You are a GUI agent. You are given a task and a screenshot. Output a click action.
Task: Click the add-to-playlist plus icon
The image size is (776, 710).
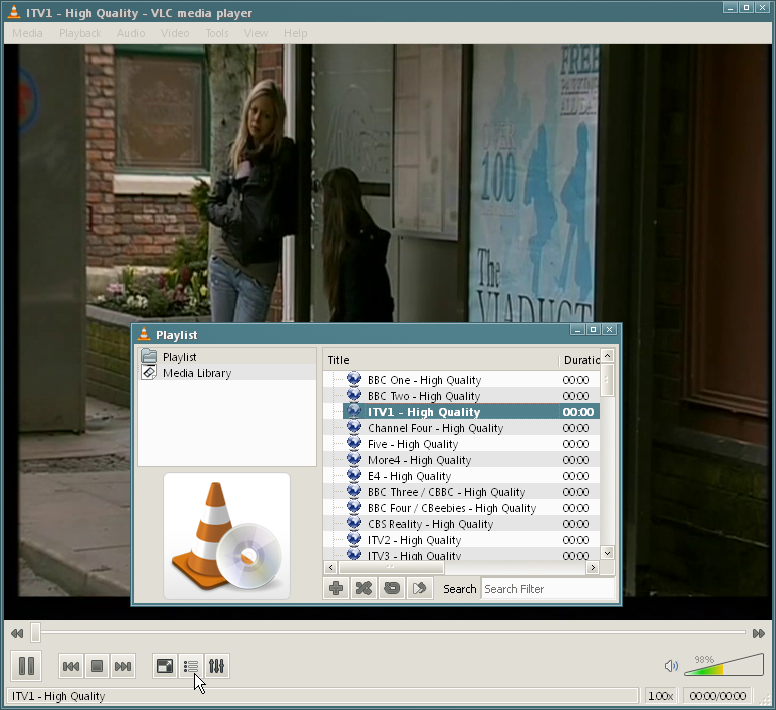(336, 588)
